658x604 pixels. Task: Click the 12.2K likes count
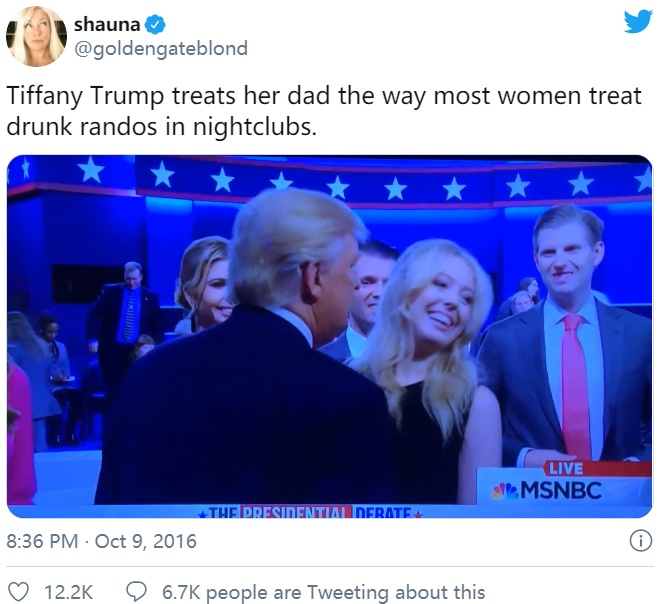point(68,592)
